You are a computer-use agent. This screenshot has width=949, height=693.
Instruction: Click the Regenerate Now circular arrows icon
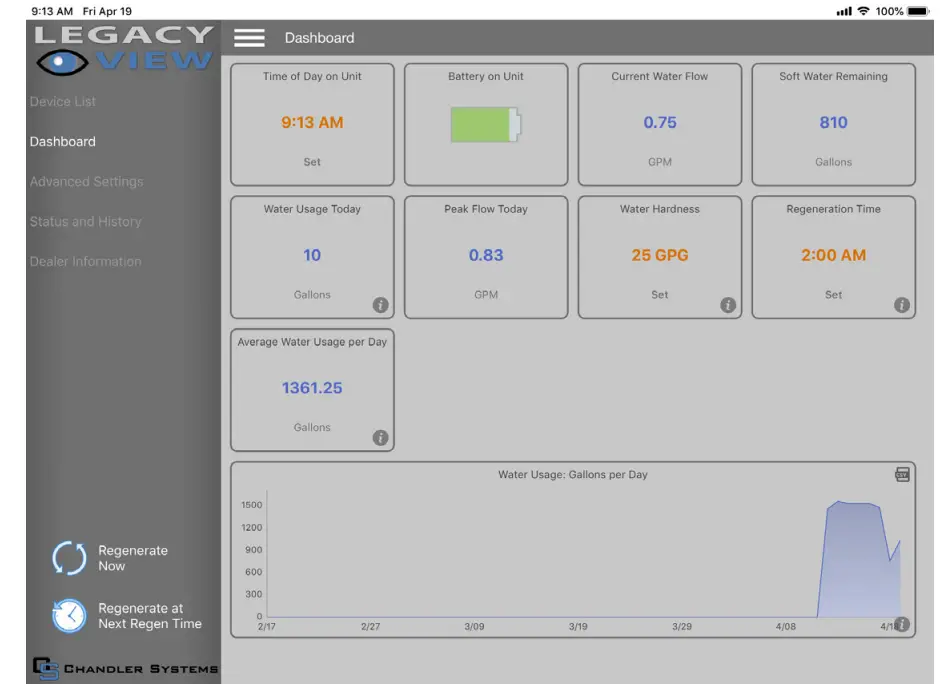coord(69,558)
